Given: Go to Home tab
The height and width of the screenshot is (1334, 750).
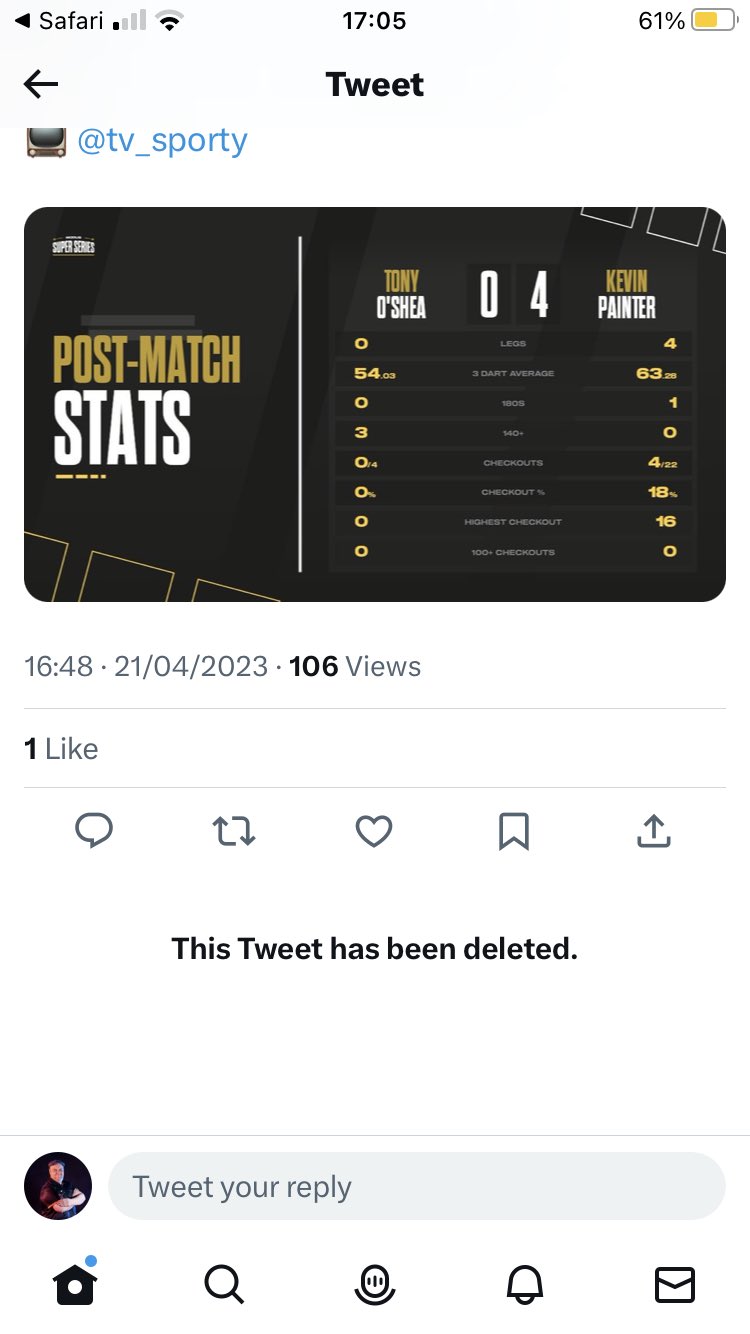Looking at the screenshot, I should coord(75,1281).
